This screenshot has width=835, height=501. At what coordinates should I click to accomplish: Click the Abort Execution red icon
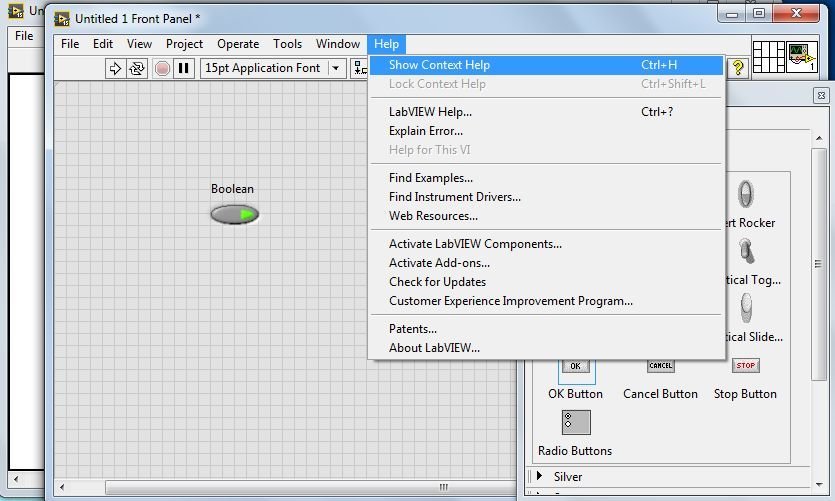[x=162, y=69]
